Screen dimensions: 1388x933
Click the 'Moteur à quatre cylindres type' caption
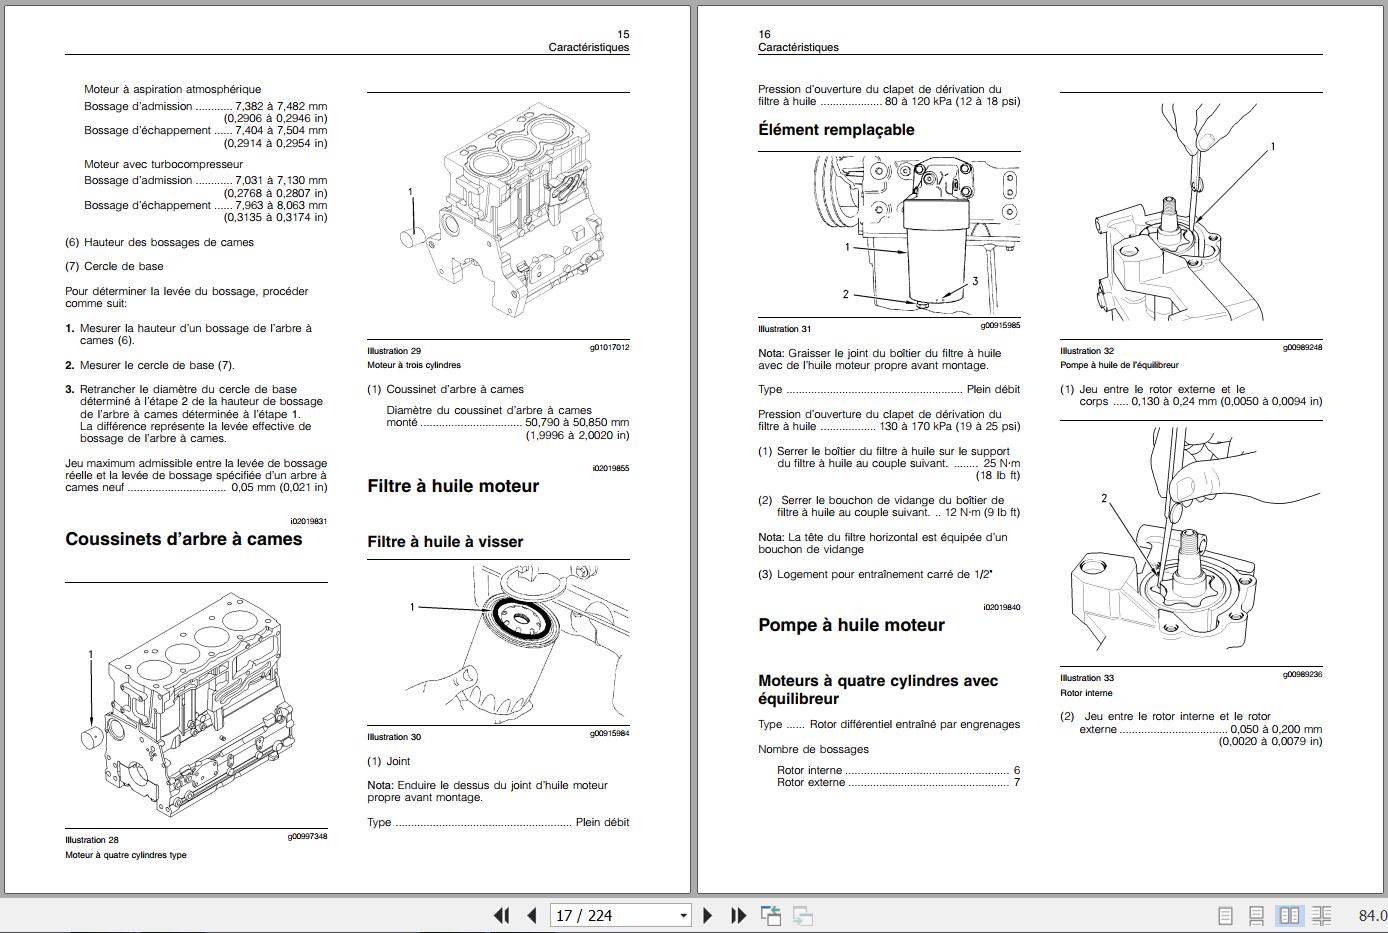coord(126,855)
